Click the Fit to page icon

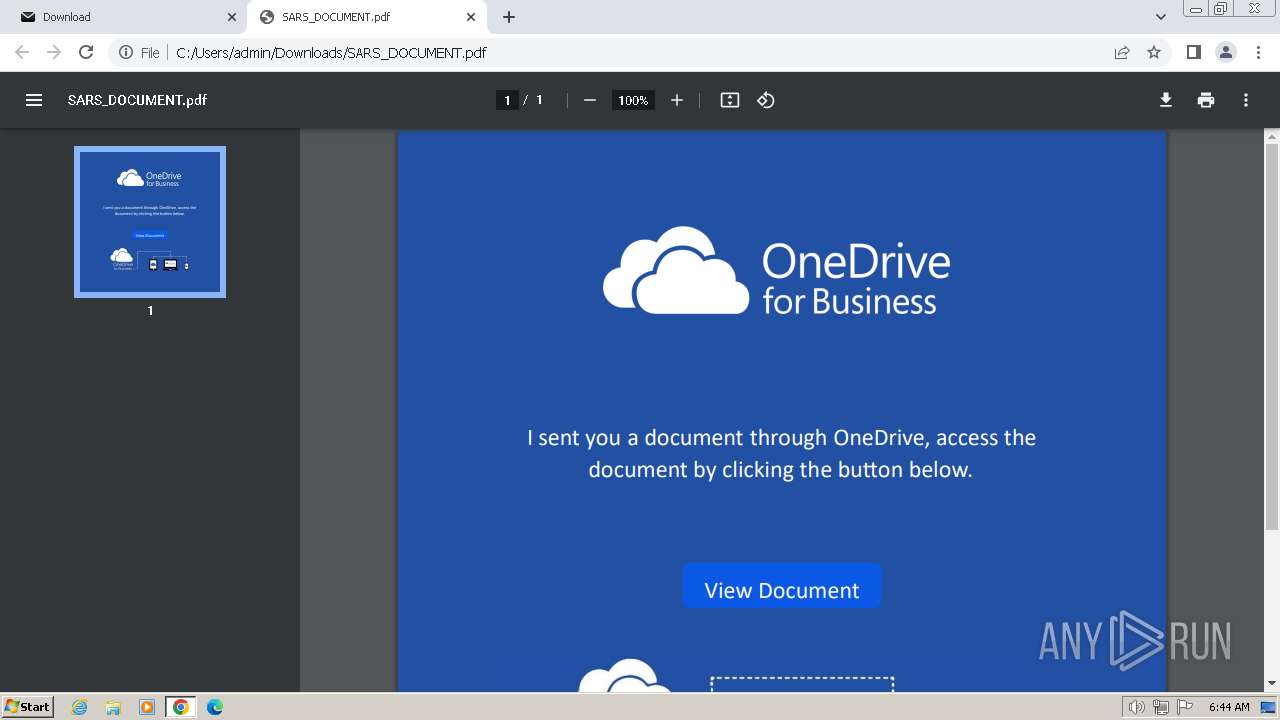point(730,100)
